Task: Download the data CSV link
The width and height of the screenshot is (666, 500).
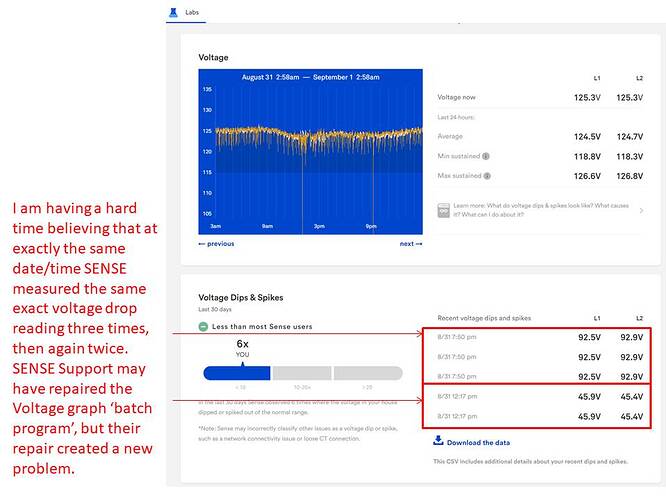Action: 478,443
